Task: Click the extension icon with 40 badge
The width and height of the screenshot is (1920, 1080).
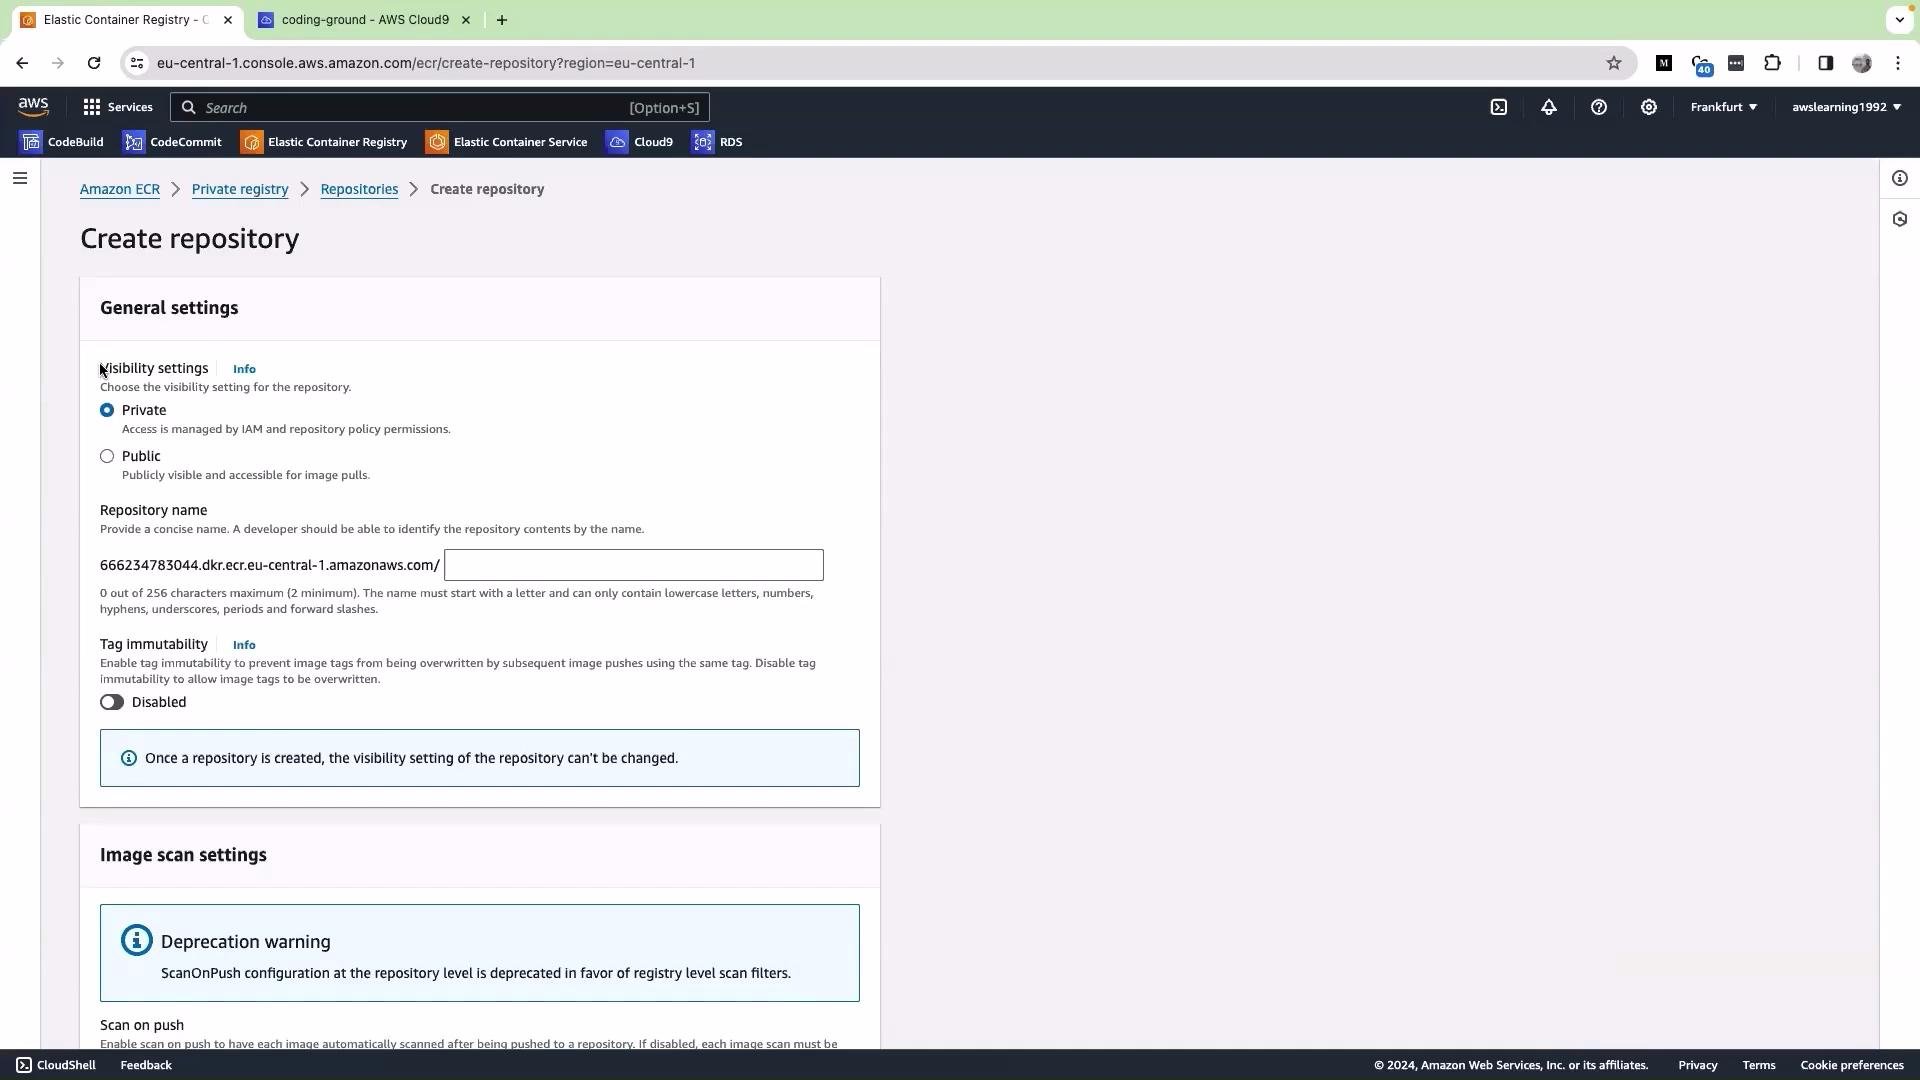Action: pyautogui.click(x=1701, y=65)
